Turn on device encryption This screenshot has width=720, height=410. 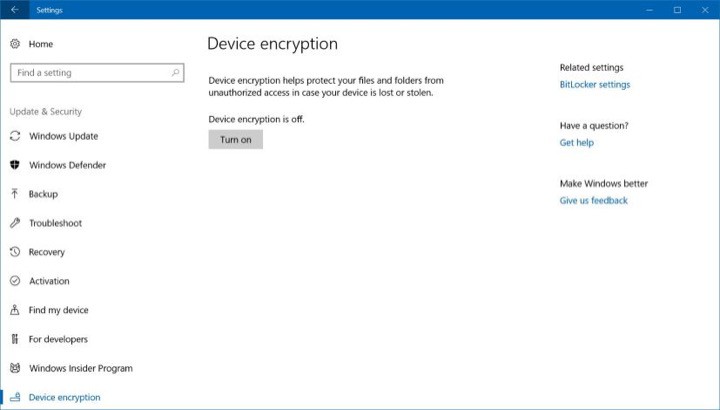236,140
